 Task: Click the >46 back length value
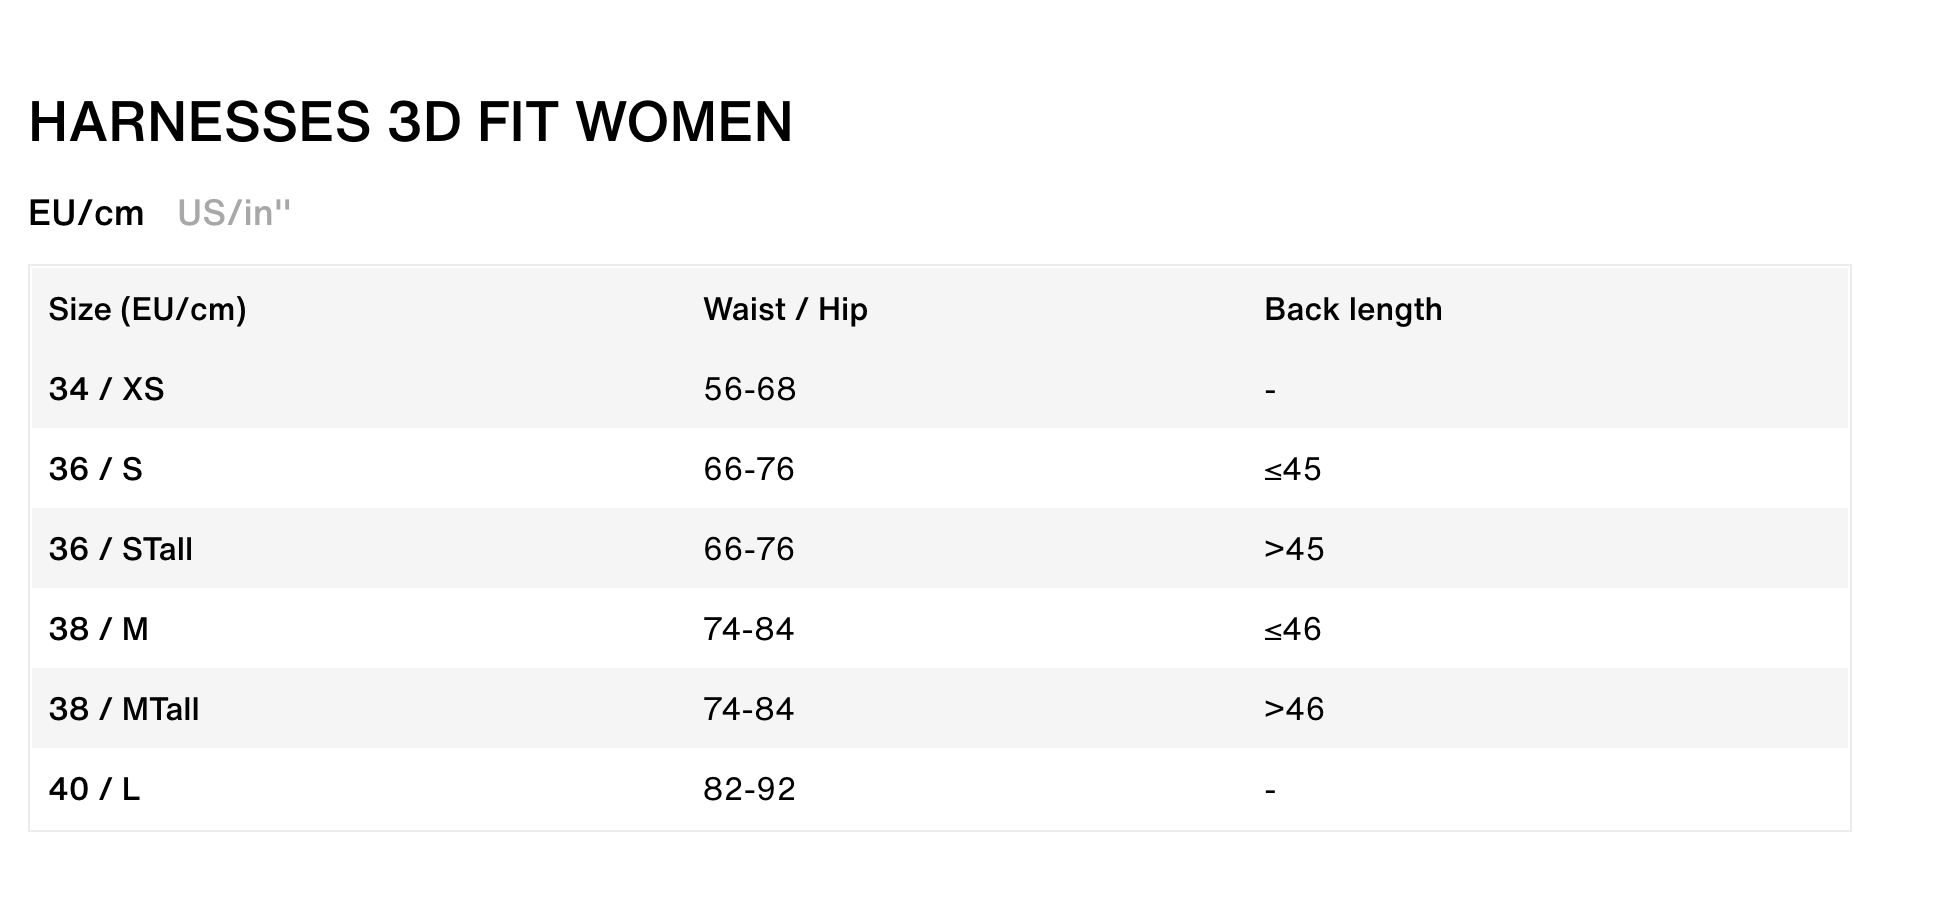pyautogui.click(x=1294, y=709)
